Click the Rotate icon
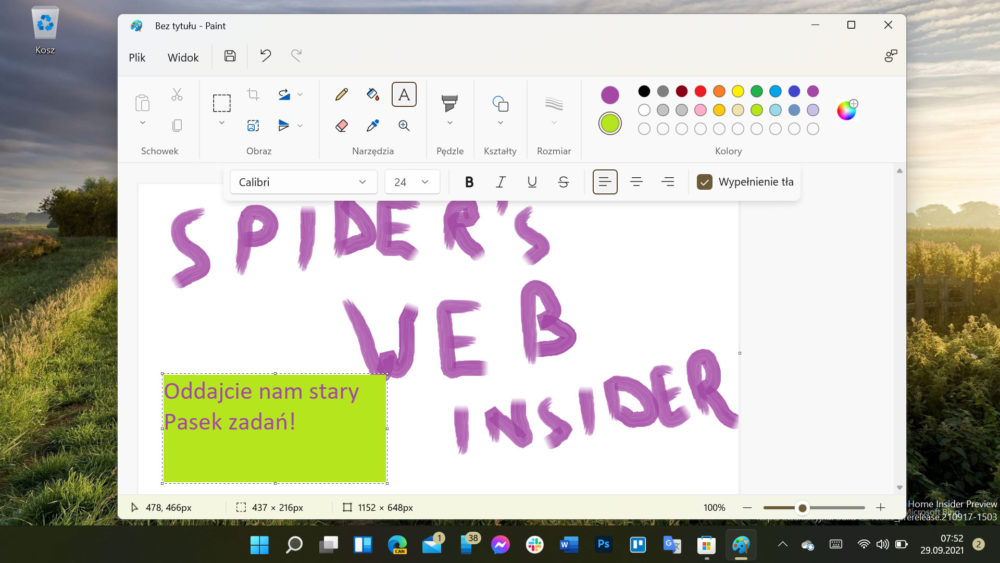 pyautogui.click(x=284, y=94)
